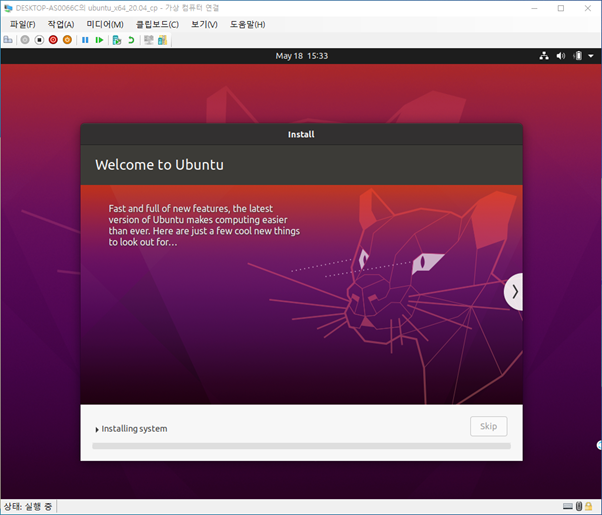Turn off the VM with the black square icon
The height and width of the screenshot is (515, 602).
point(39,40)
